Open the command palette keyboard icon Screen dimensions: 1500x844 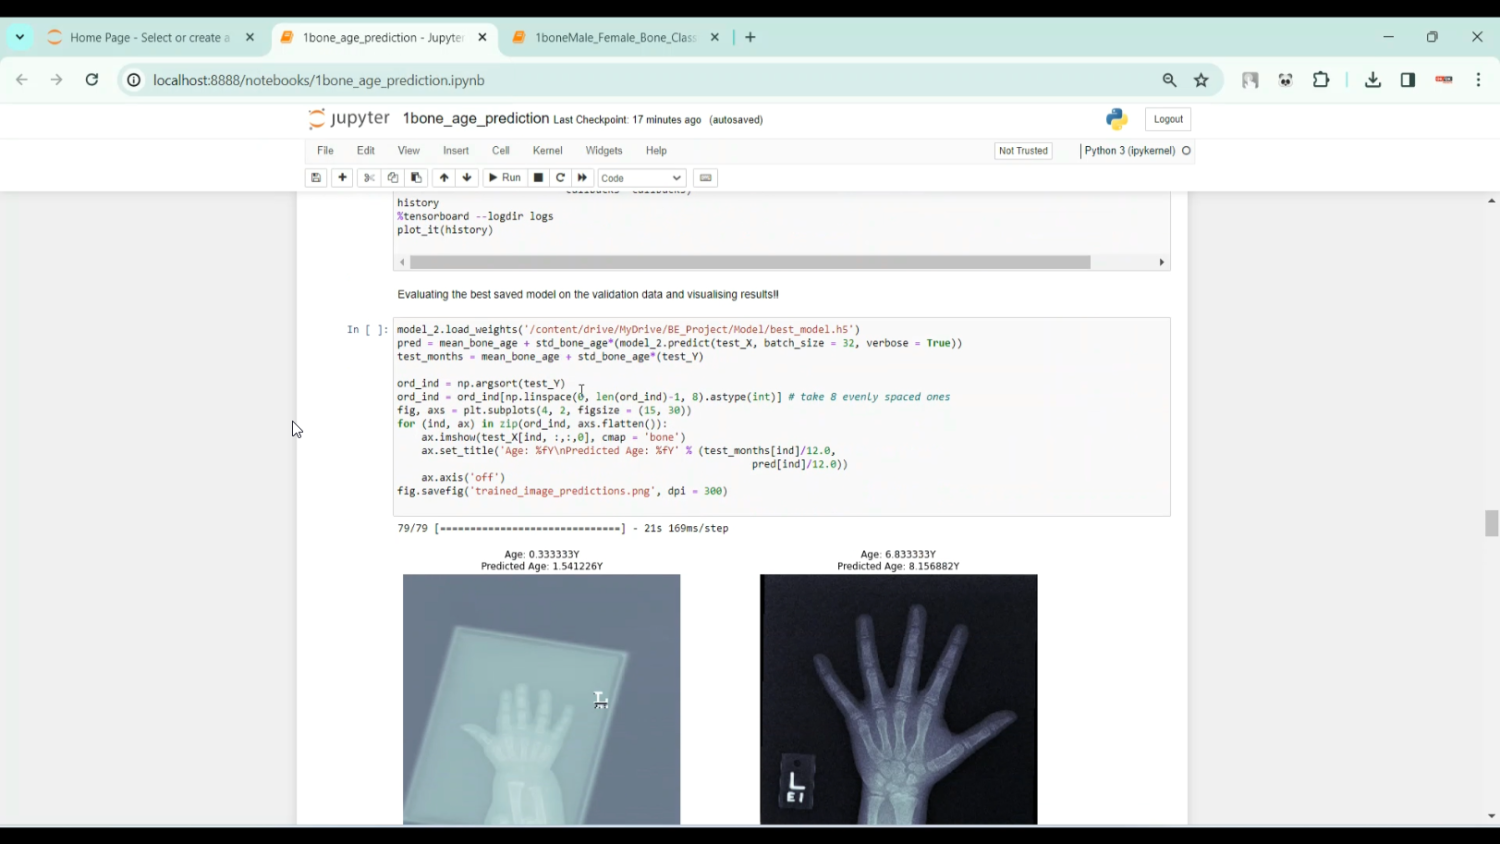705,177
